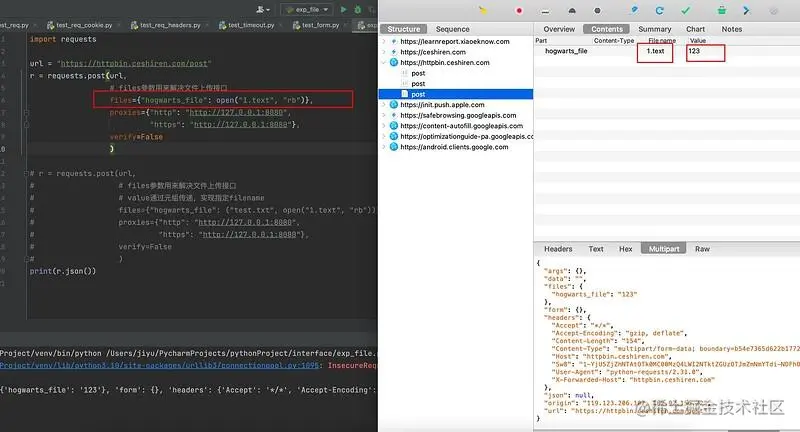800x432 pixels.
Task: Toggle the Breakpoints hexagon icon in Charles
Action: 597,11
